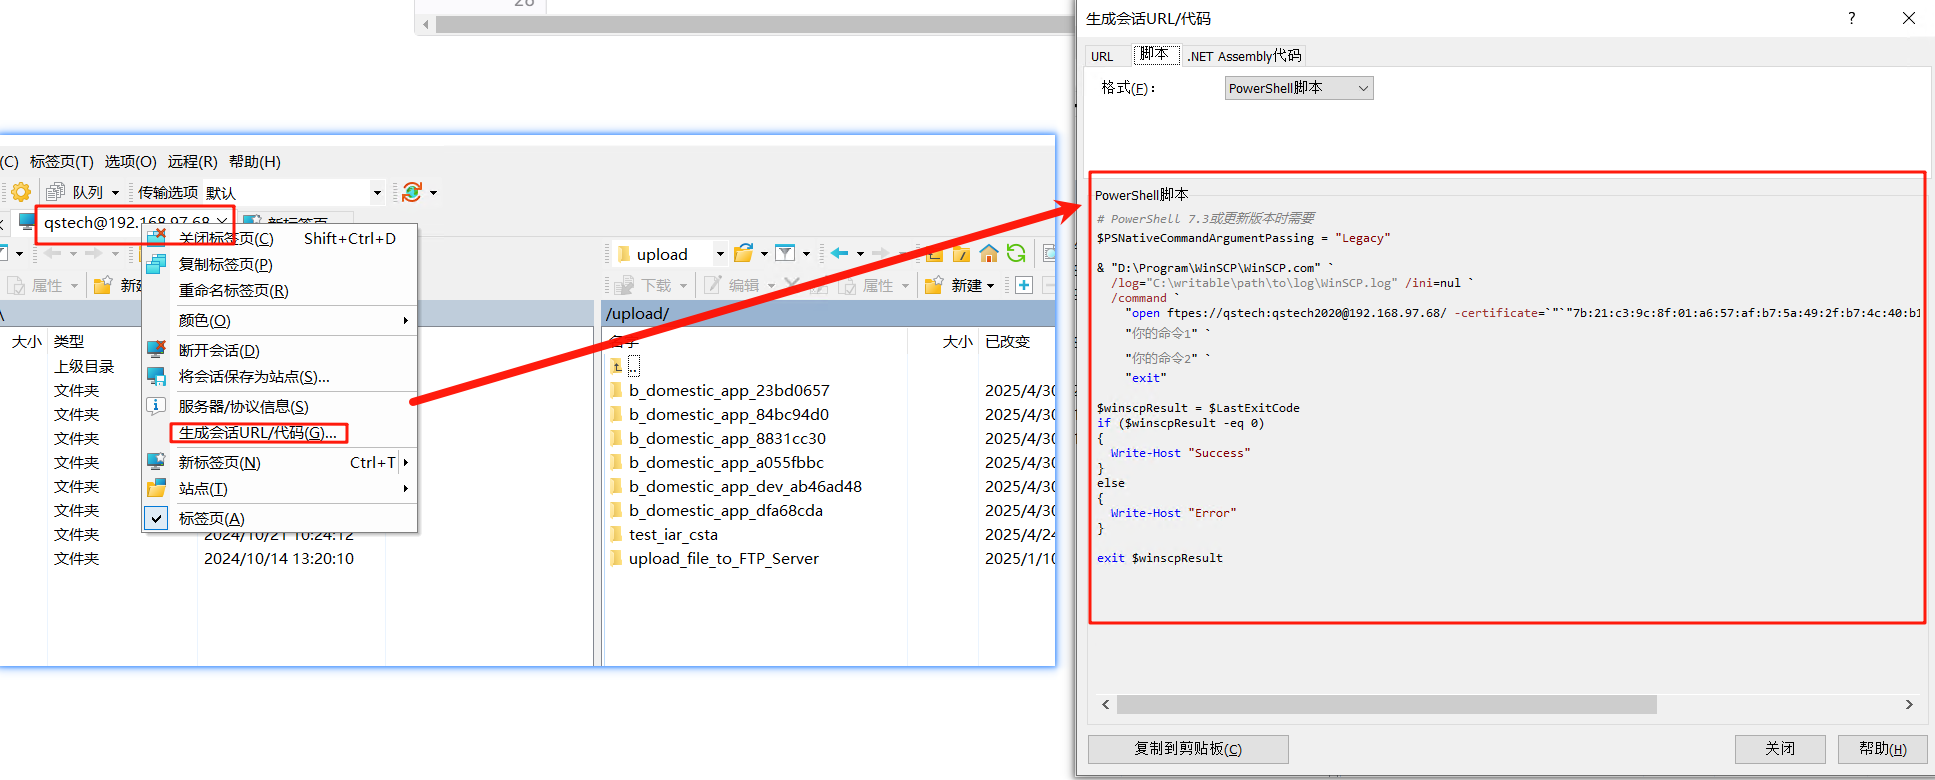Open the dropdown arrow next to the remote back arrow
Image resolution: width=1935 pixels, height=780 pixels.
860,254
